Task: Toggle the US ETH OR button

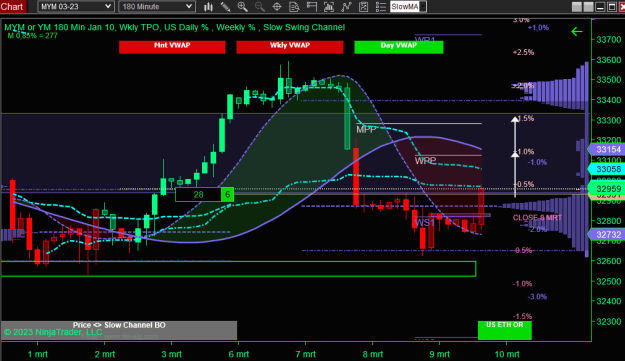Action: [x=505, y=330]
